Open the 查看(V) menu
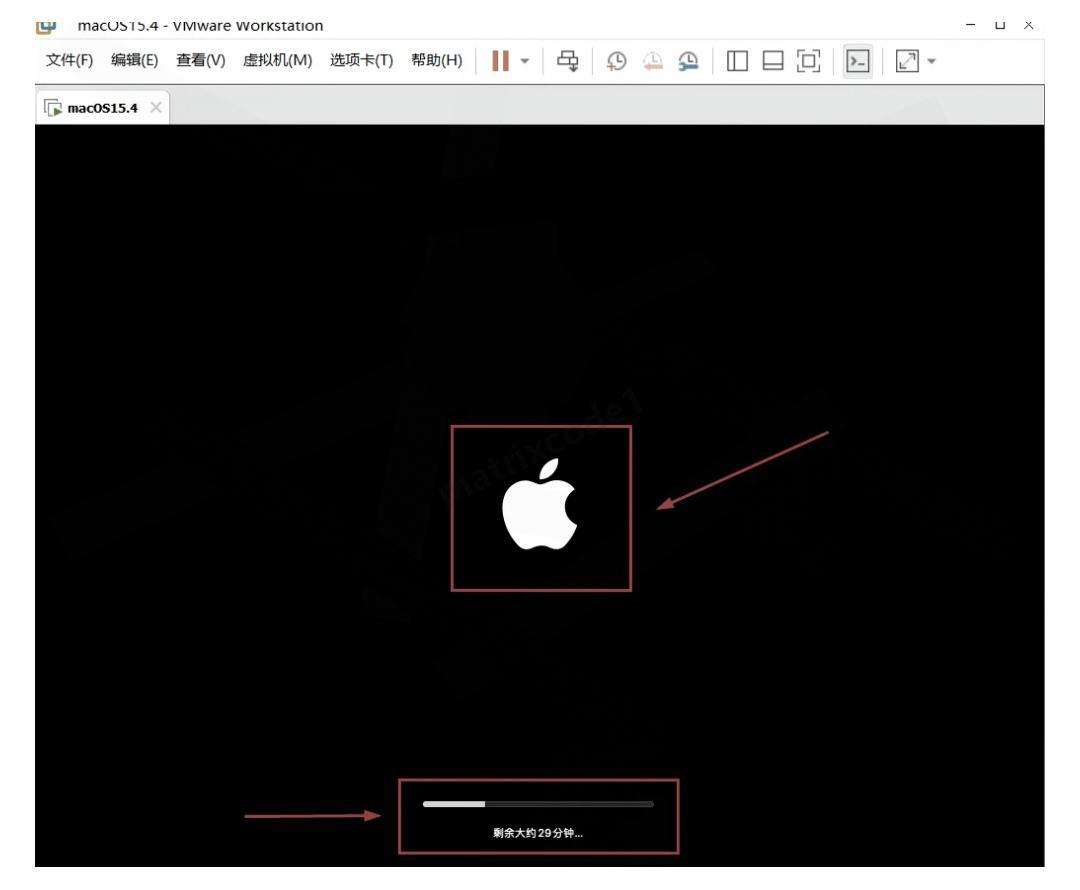Image resolution: width=1080 pixels, height=890 pixels. (x=200, y=61)
